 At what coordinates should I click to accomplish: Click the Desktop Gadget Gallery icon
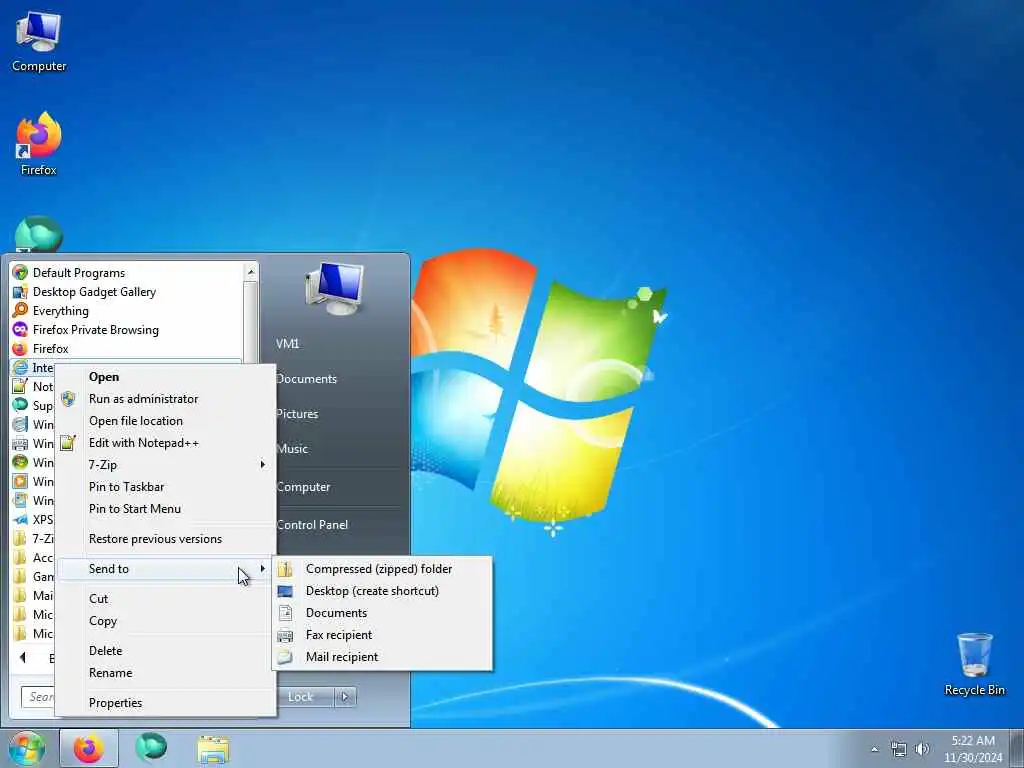tap(20, 291)
